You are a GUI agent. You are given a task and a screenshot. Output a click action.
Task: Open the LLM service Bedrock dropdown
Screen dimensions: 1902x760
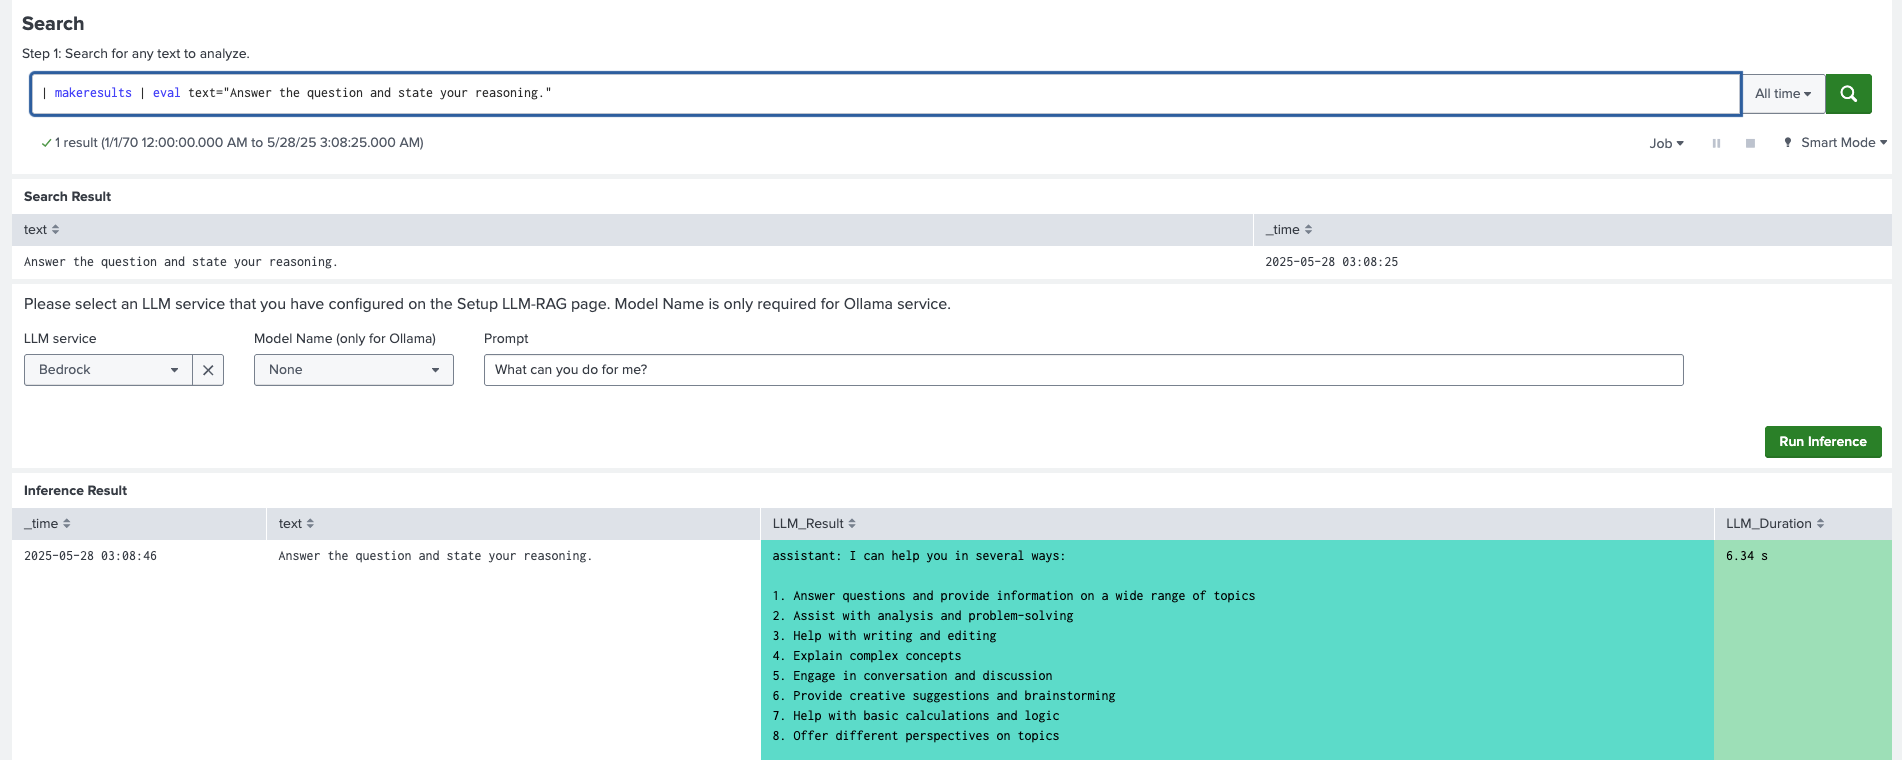point(108,370)
